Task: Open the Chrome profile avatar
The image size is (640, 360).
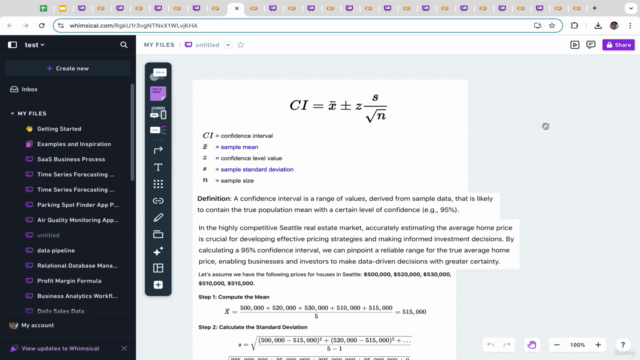Action: (x=614, y=25)
